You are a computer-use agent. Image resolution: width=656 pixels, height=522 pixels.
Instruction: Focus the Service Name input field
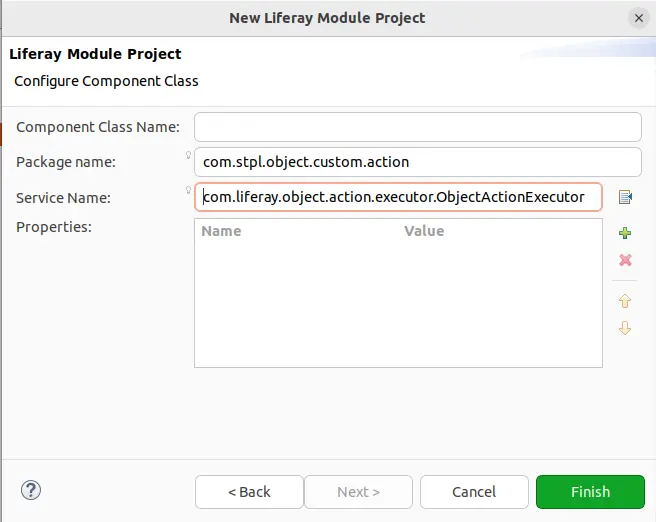[398, 197]
